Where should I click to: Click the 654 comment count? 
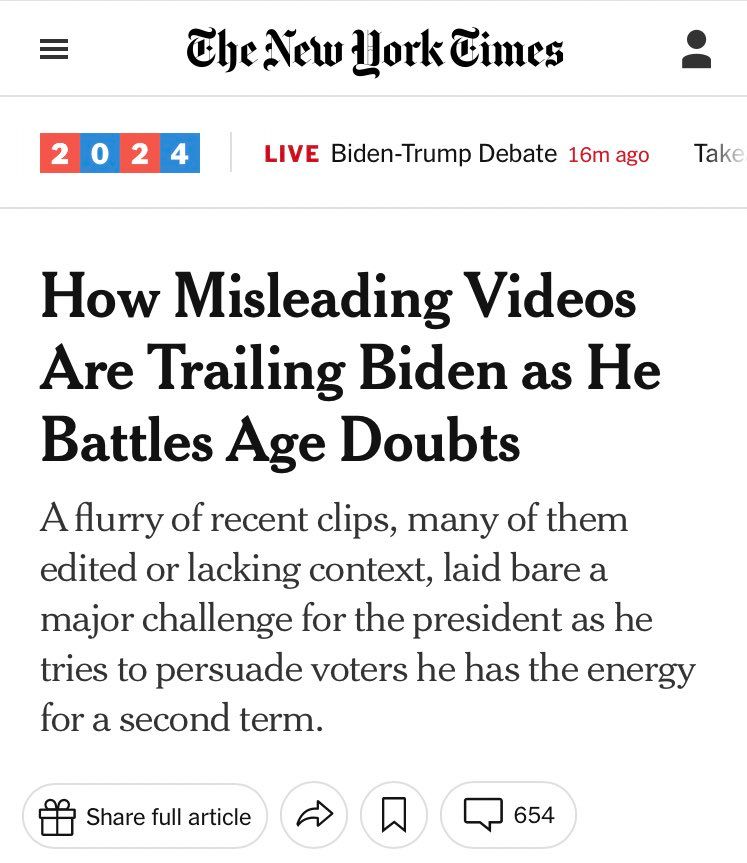(x=533, y=816)
